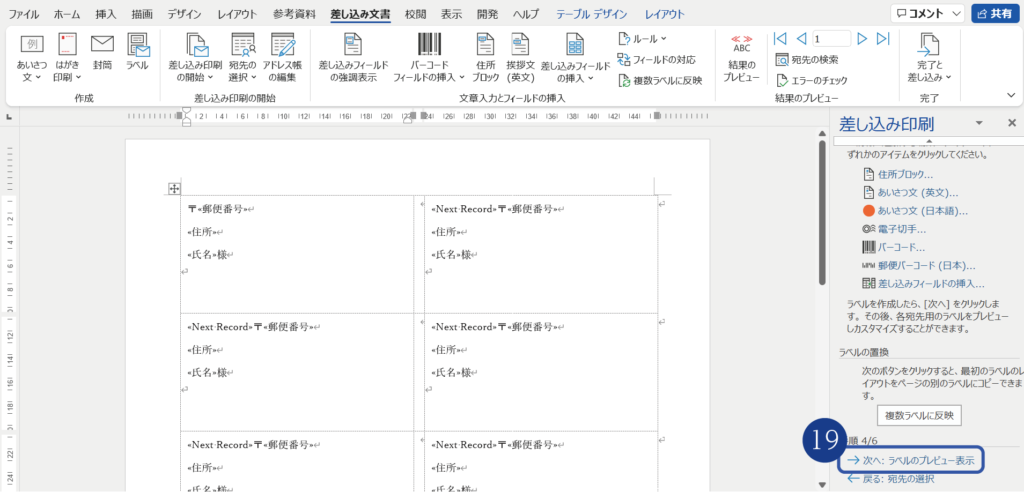The width and height of the screenshot is (1024, 492).
Task: Click 差し込みフィールドの強調表示 icon
Action: tap(353, 56)
